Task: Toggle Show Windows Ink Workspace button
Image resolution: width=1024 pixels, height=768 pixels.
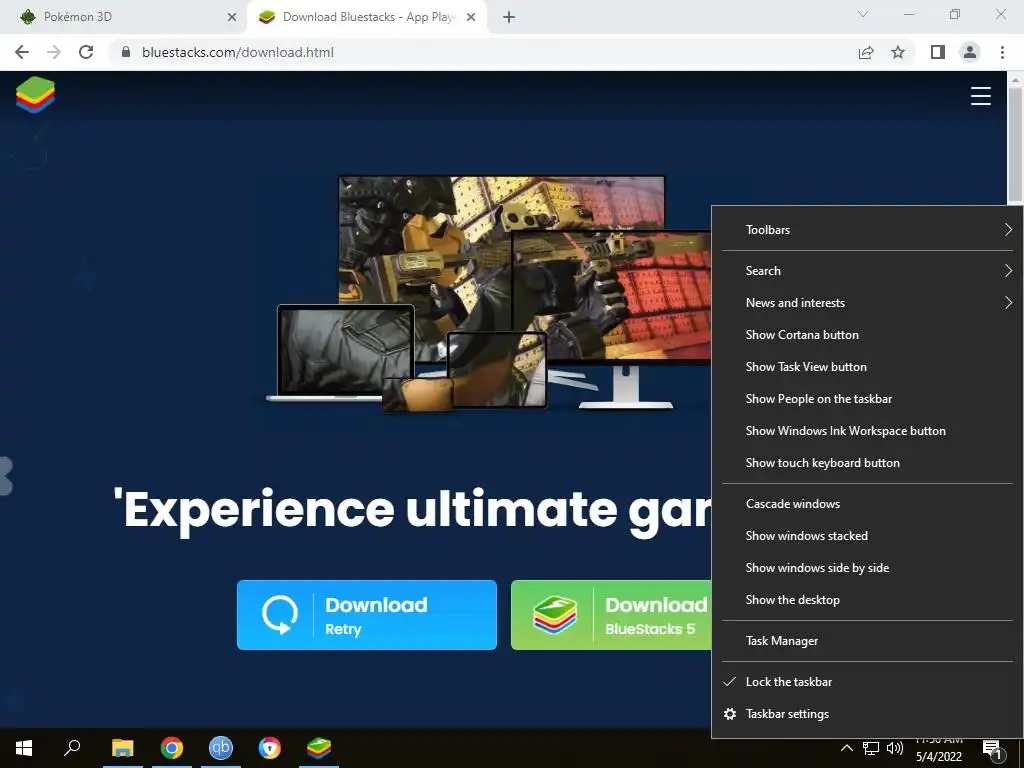Action: tap(867, 430)
